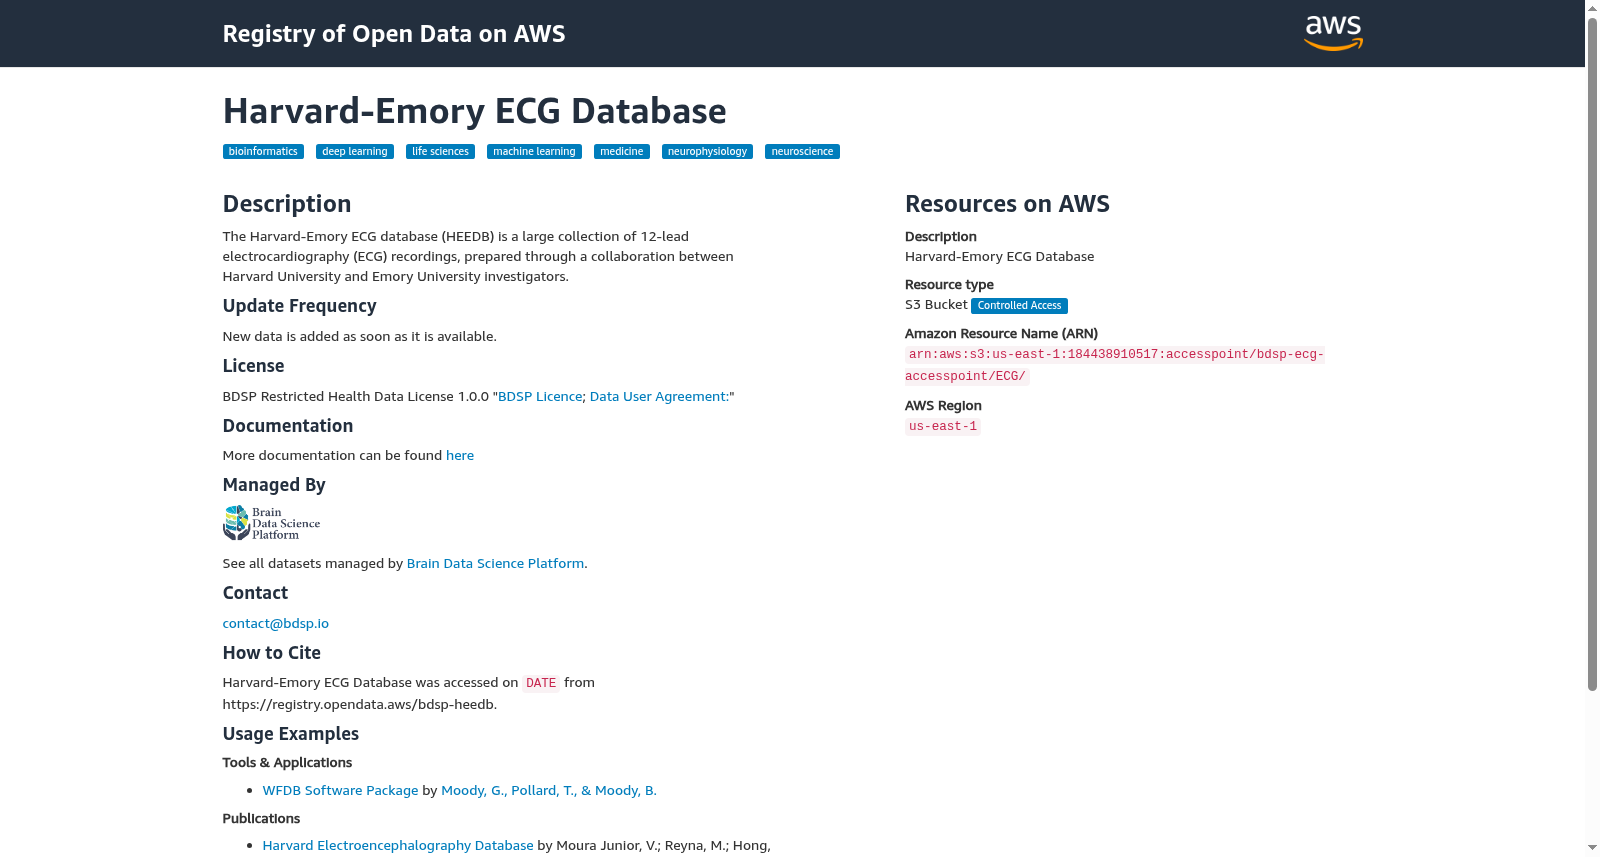Follow the documentation 'here' link
The width and height of the screenshot is (1600, 857).
coord(460,456)
